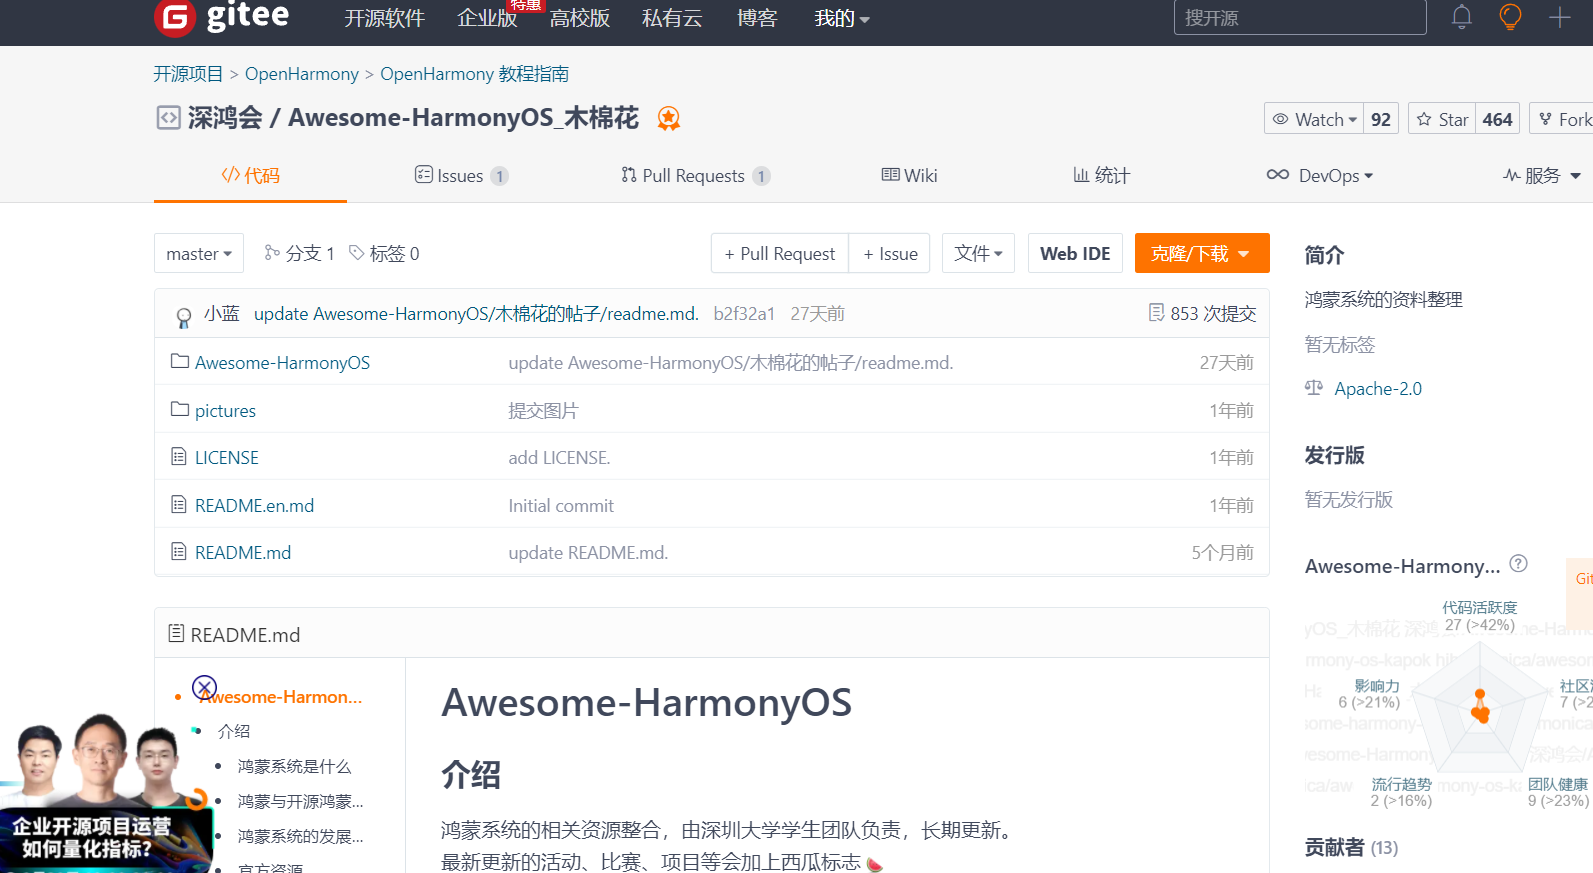
Task: Jump to 鸿蒙系统是什么 in outline
Action: tap(295, 767)
